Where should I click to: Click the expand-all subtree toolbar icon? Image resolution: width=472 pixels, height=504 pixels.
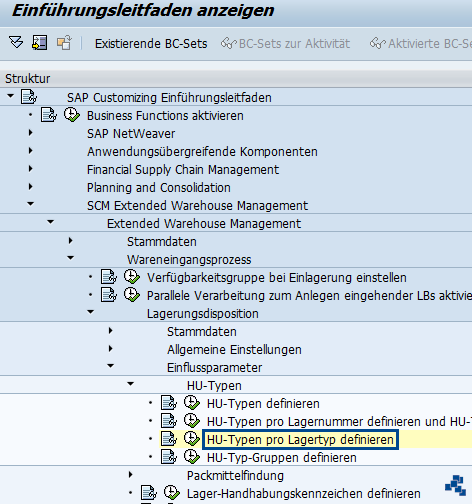pos(16,43)
